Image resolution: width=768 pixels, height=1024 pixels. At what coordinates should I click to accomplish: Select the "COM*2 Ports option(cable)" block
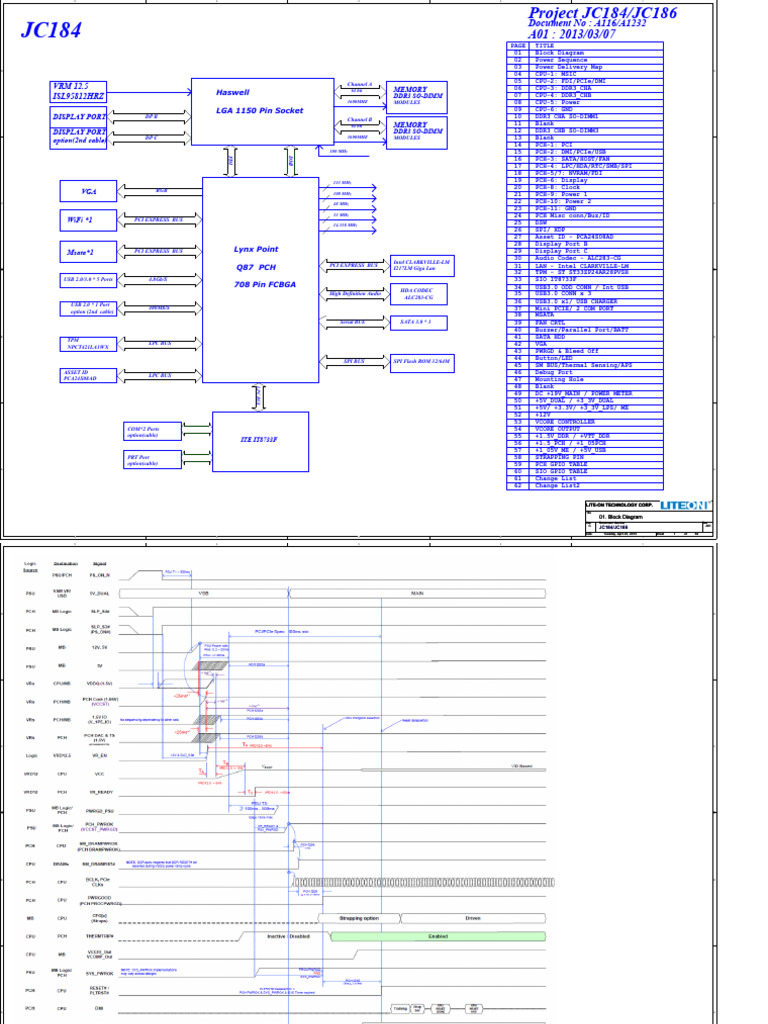(x=152, y=432)
